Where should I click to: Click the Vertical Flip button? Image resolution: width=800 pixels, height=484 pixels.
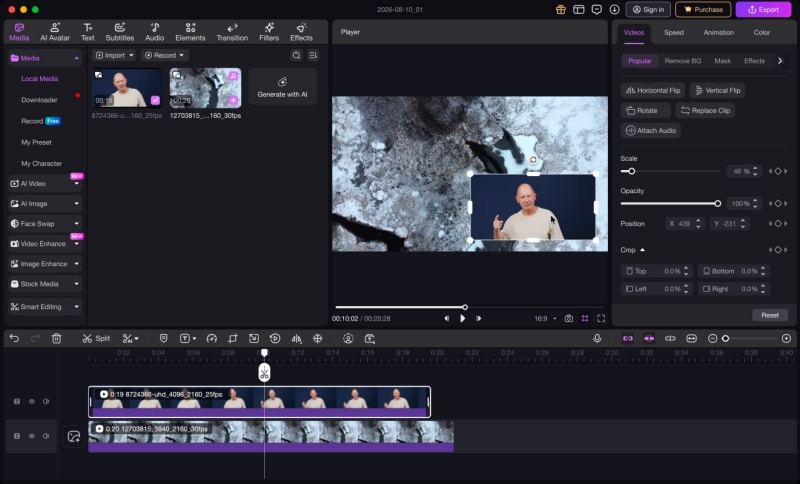(717, 90)
